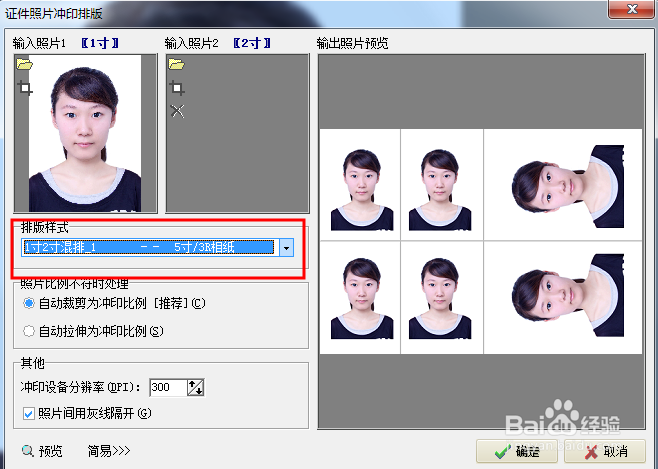The image size is (658, 469).
Task: Click the 冲印设备分辨率(DPI) label
Action: click(80, 387)
